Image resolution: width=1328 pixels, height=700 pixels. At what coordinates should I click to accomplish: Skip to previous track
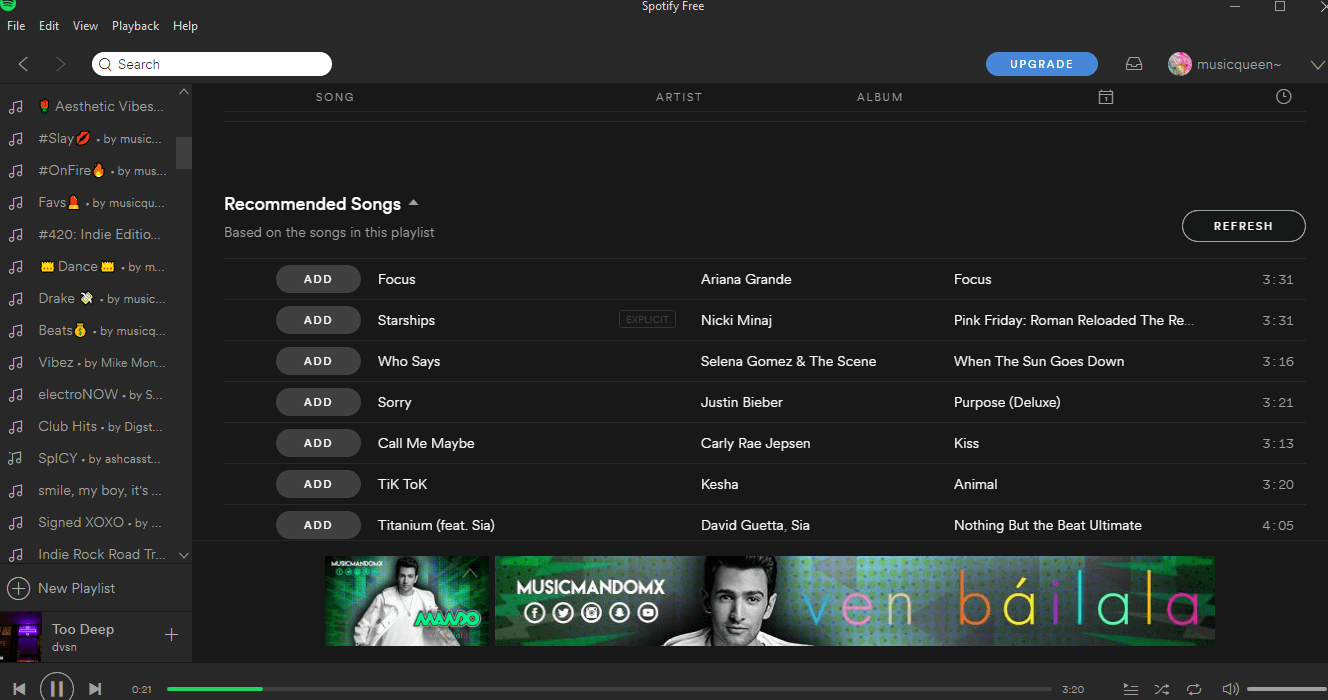coord(19,688)
